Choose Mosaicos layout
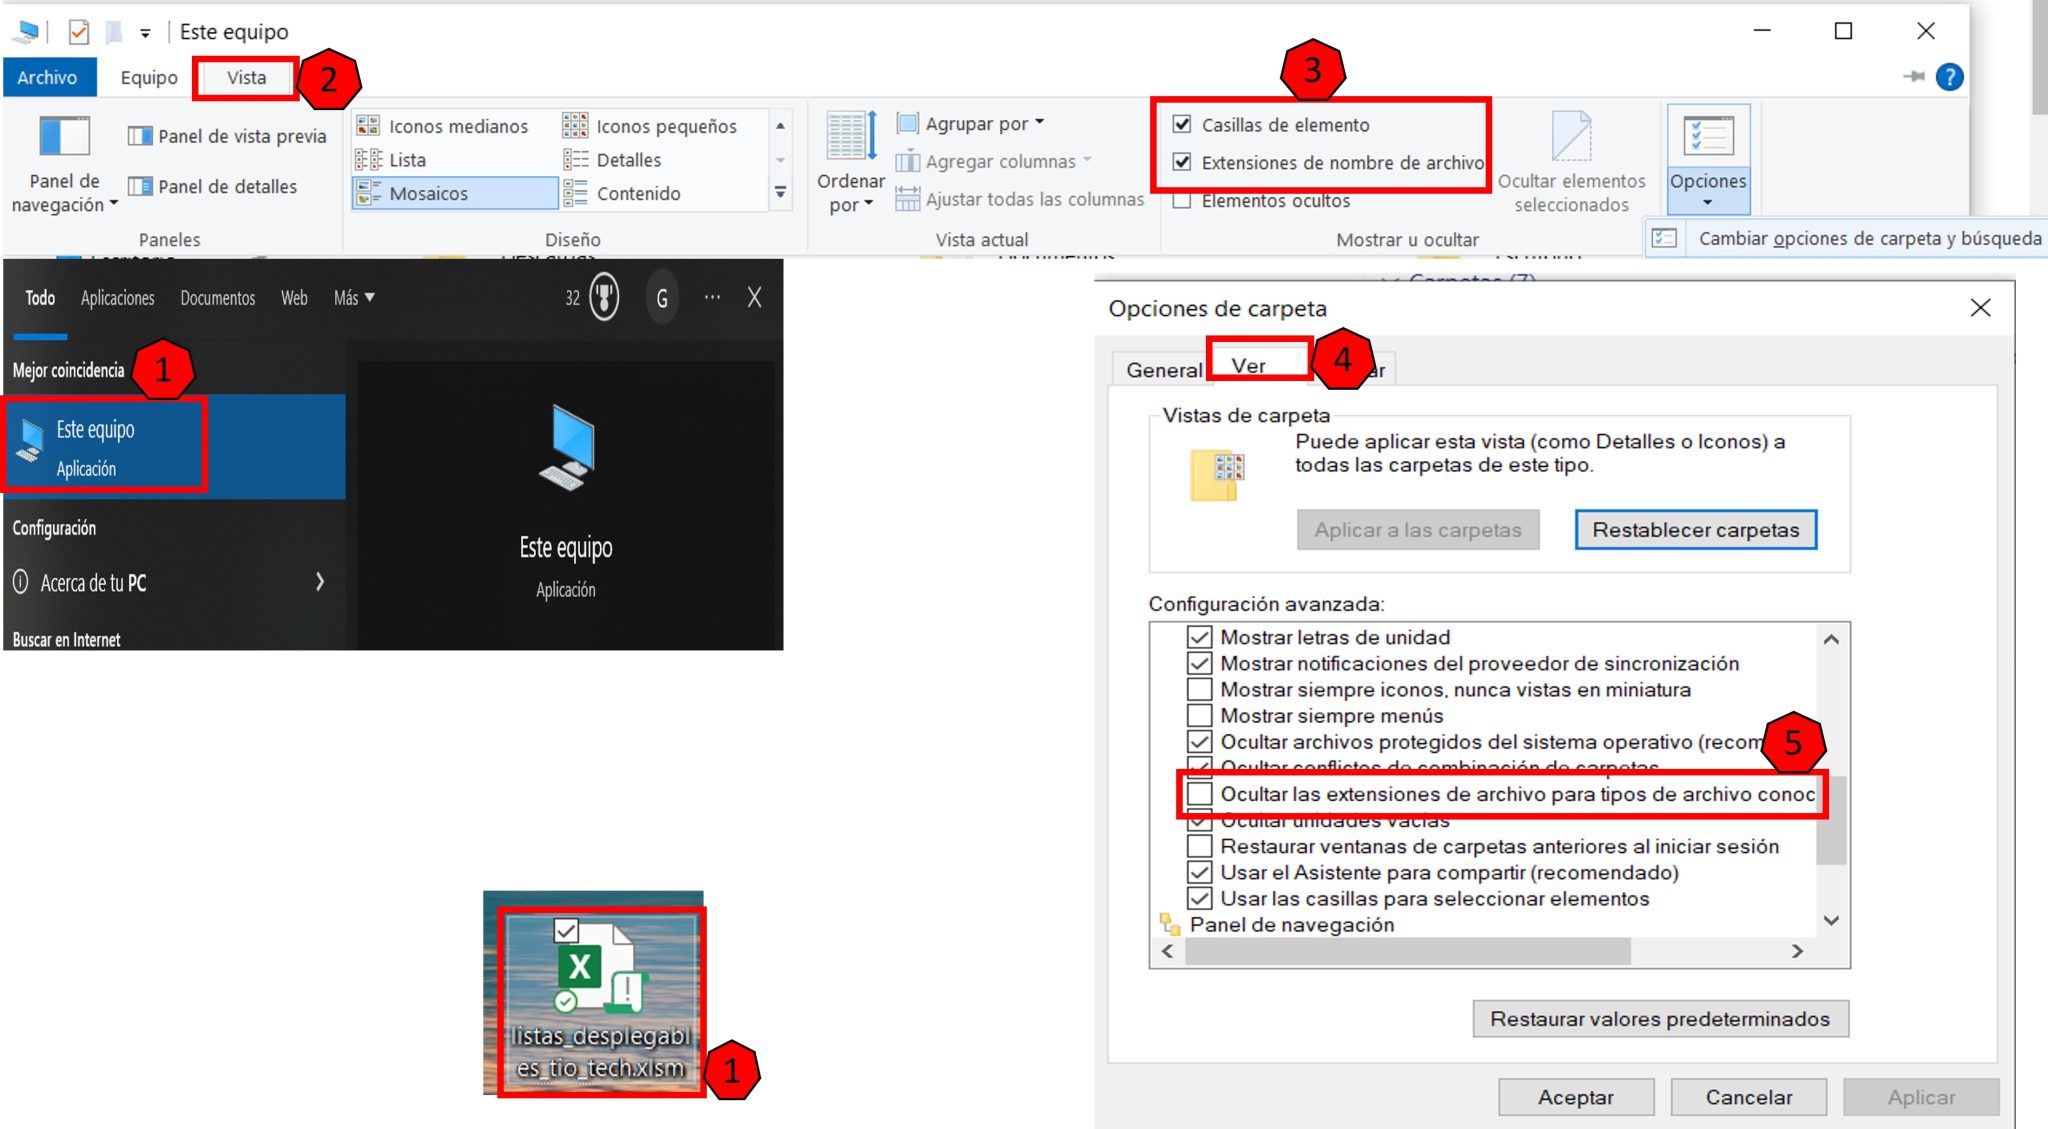2048x1129 pixels. pos(454,193)
